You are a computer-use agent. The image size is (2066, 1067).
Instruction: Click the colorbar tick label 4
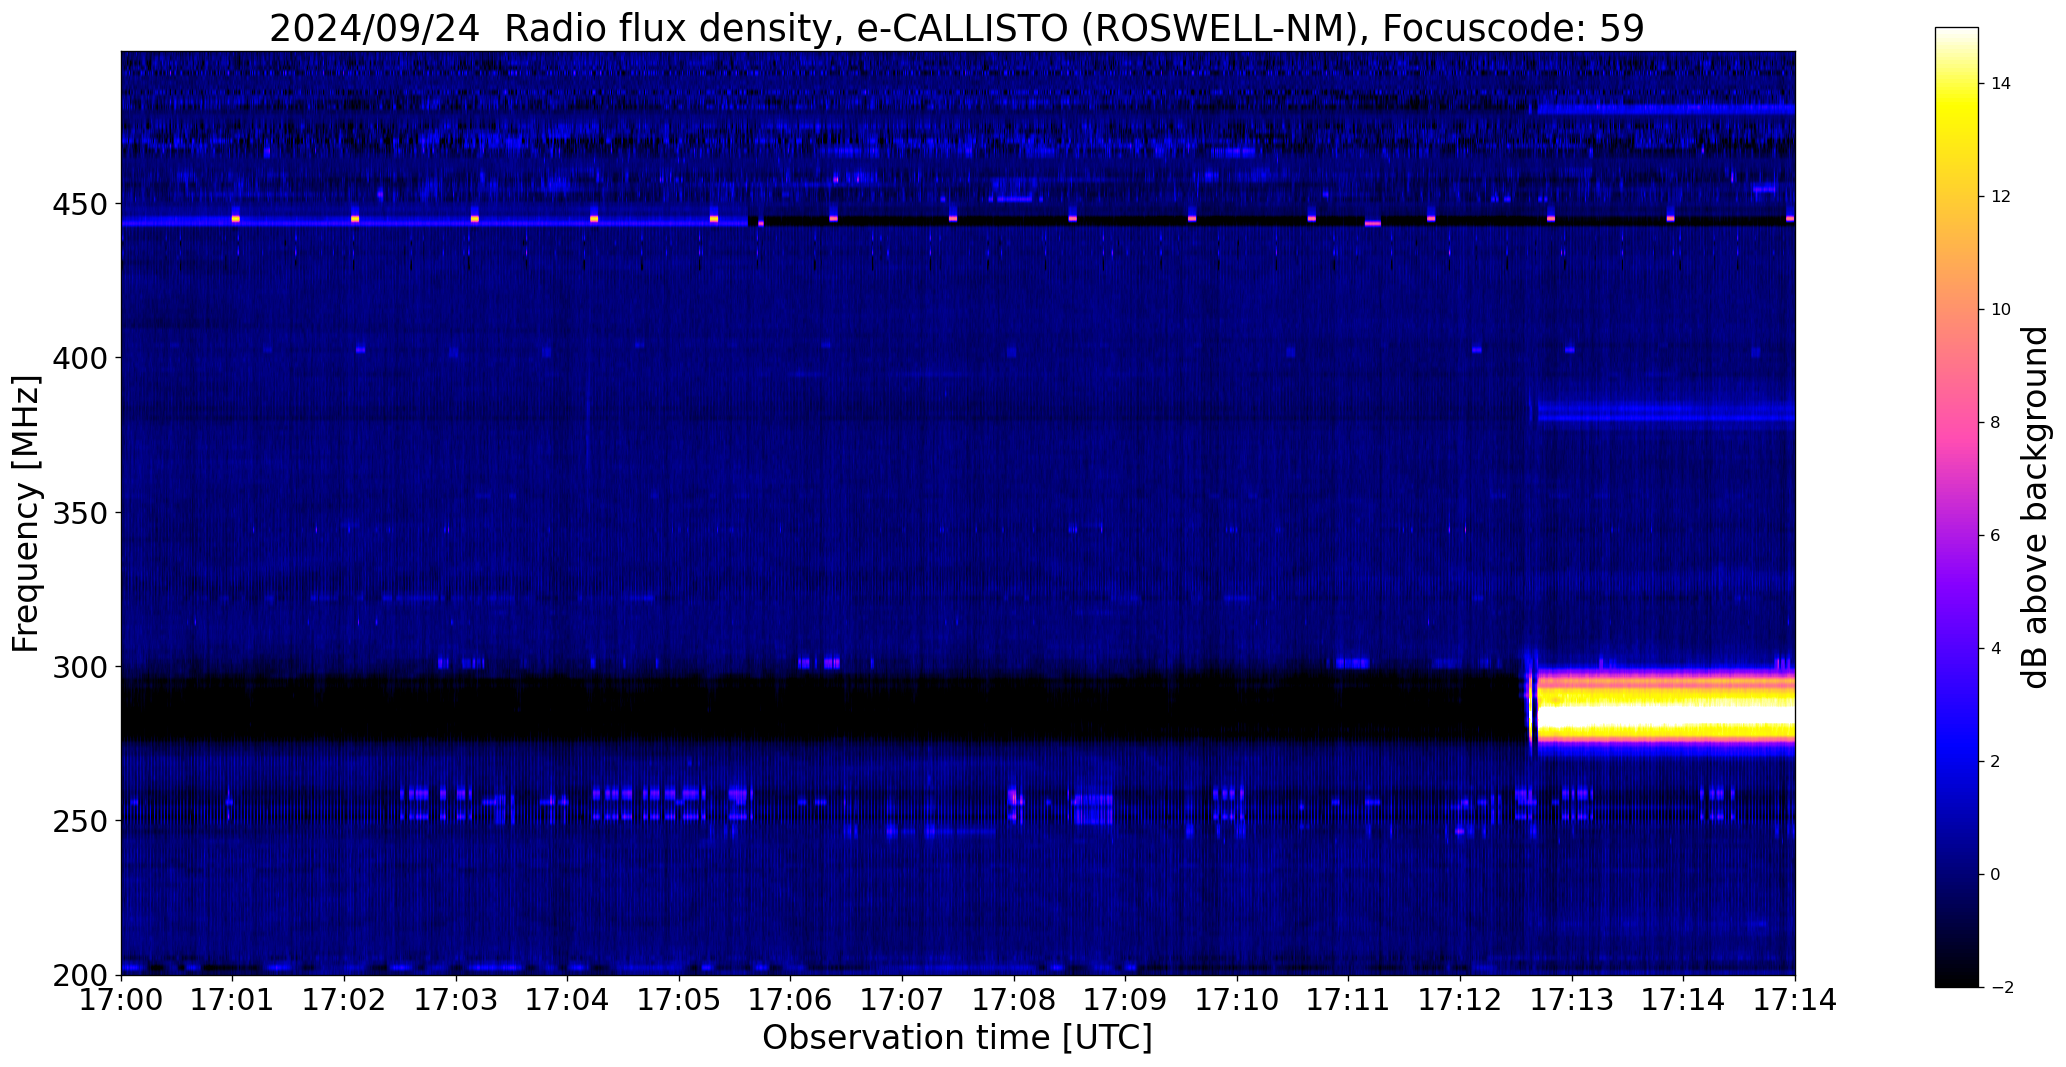pyautogui.click(x=1996, y=649)
